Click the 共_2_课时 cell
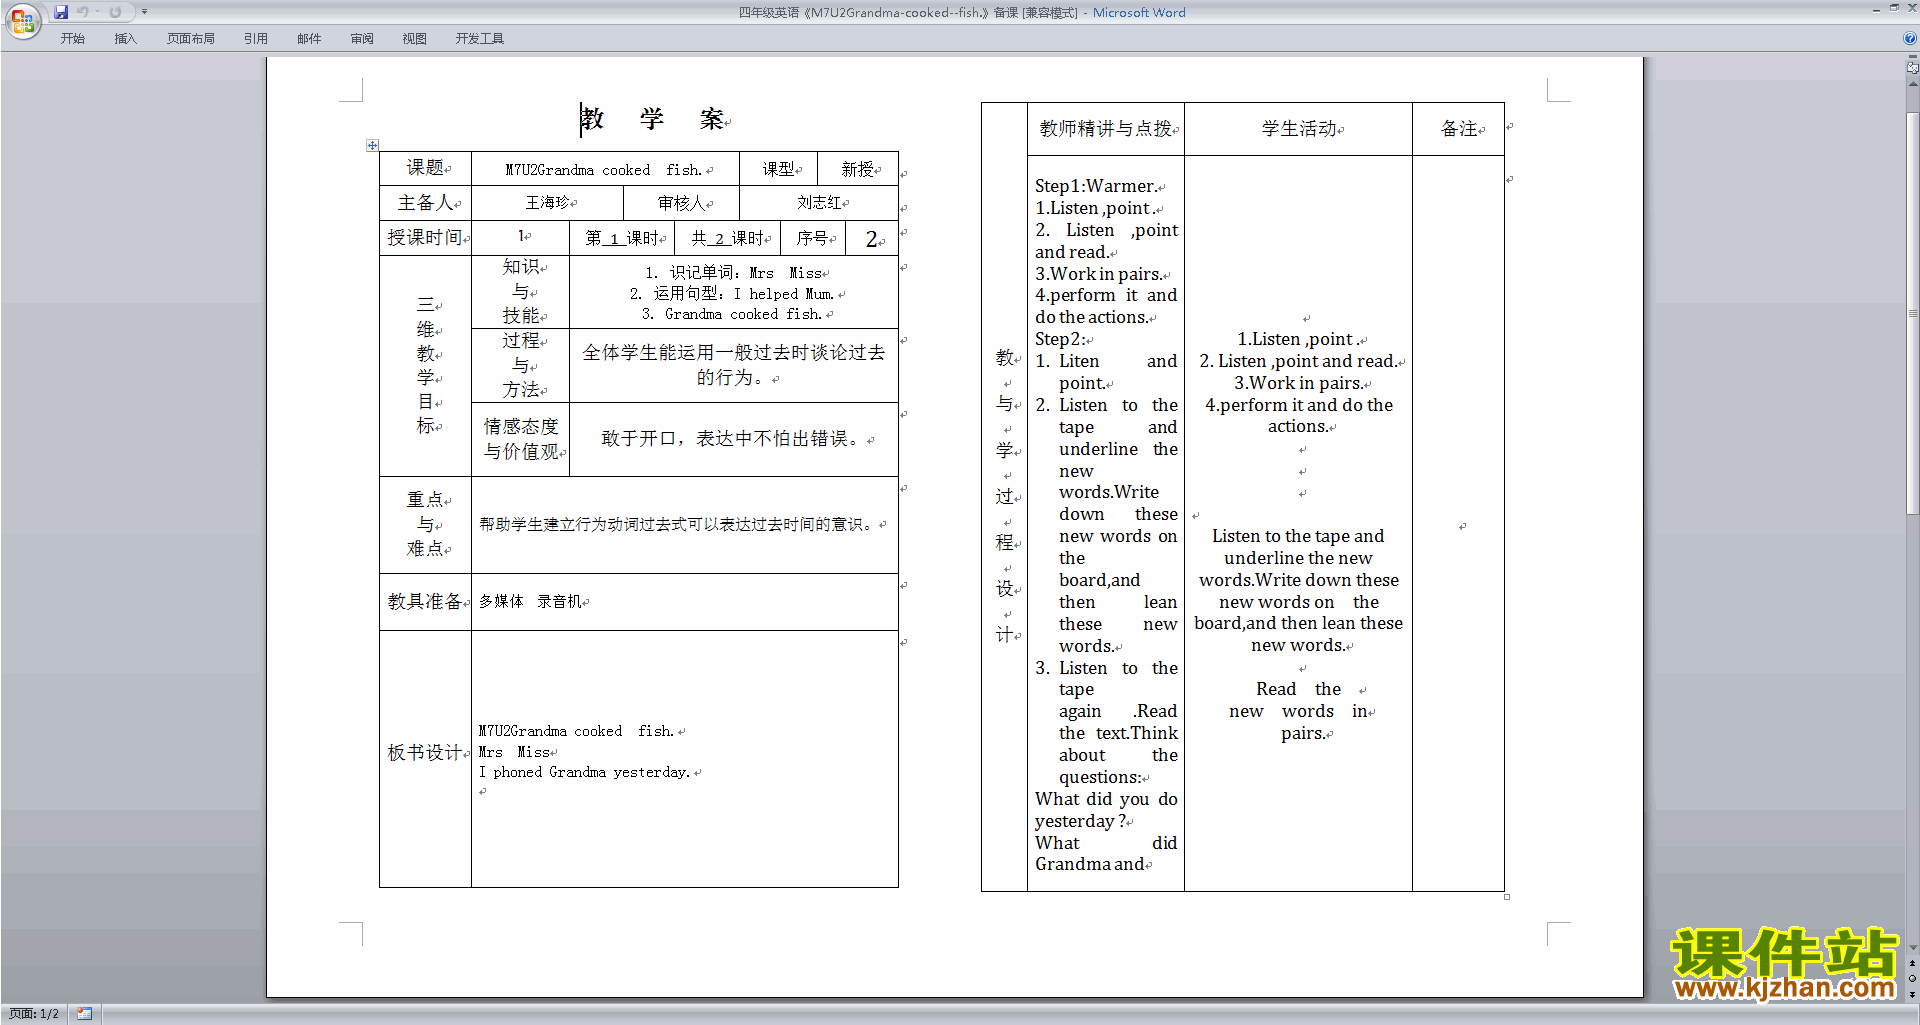Screen dimensions: 1920x1025 click(729, 238)
